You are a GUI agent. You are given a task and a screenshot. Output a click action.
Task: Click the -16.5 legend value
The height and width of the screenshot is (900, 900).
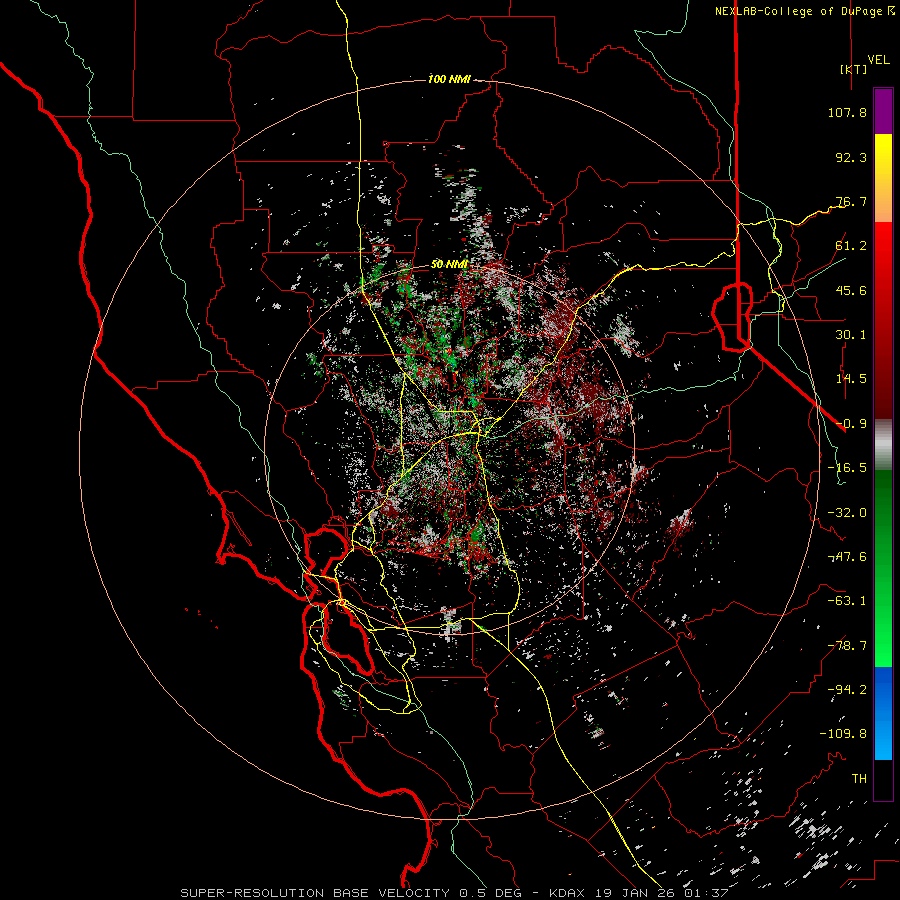[847, 468]
